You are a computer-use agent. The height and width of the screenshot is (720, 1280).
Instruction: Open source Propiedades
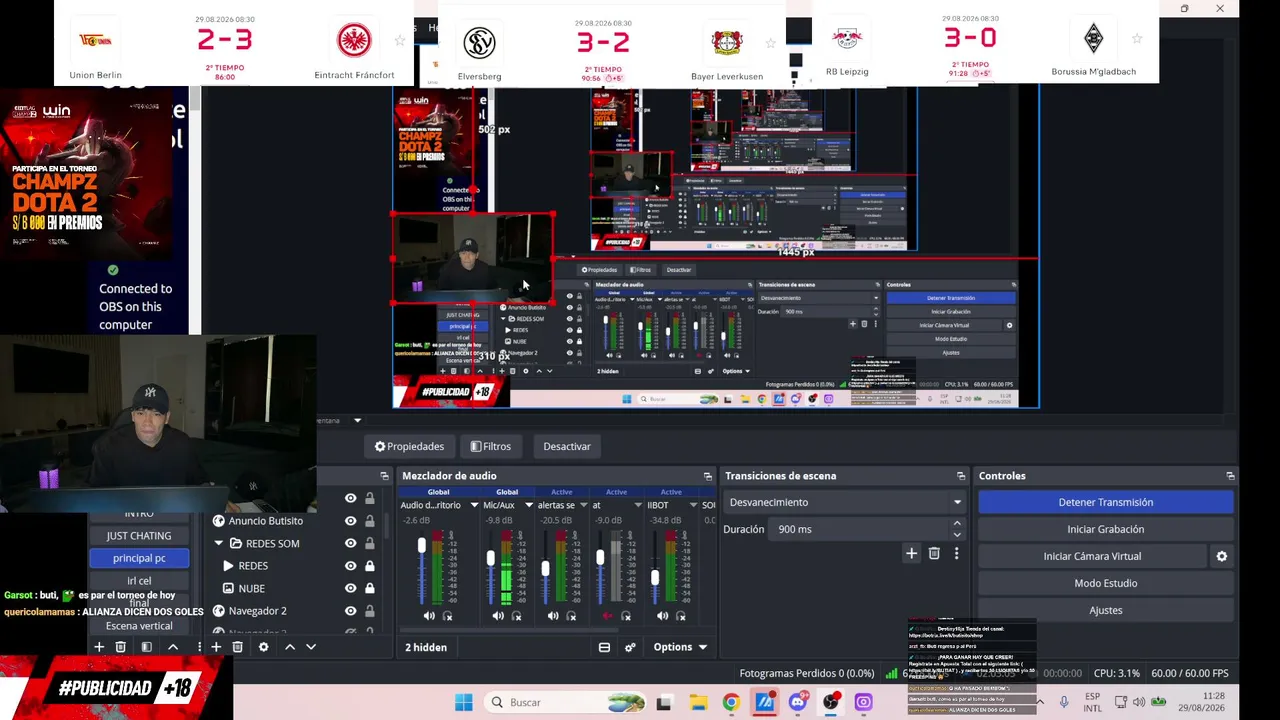(409, 446)
